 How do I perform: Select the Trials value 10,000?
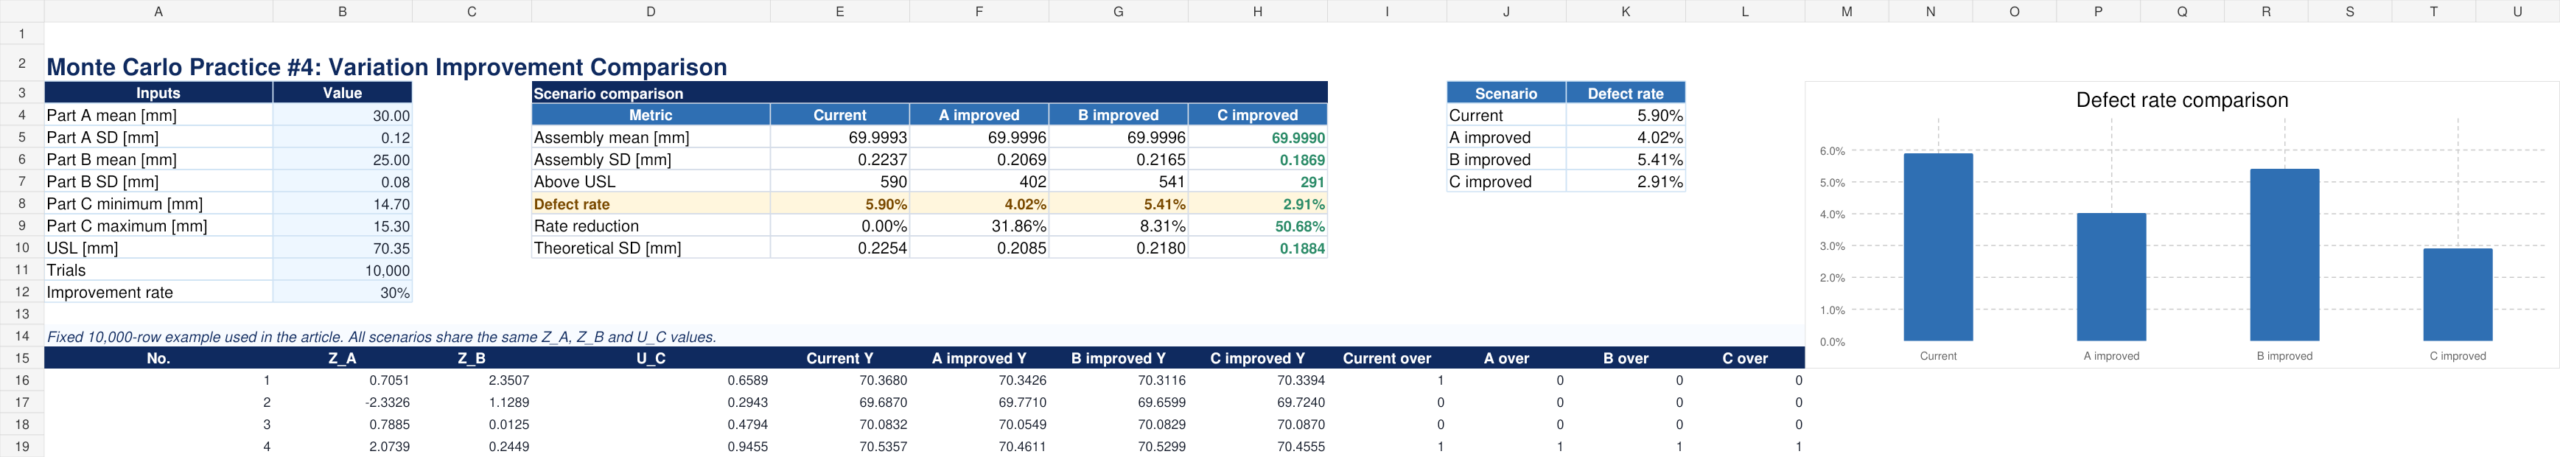(342, 270)
